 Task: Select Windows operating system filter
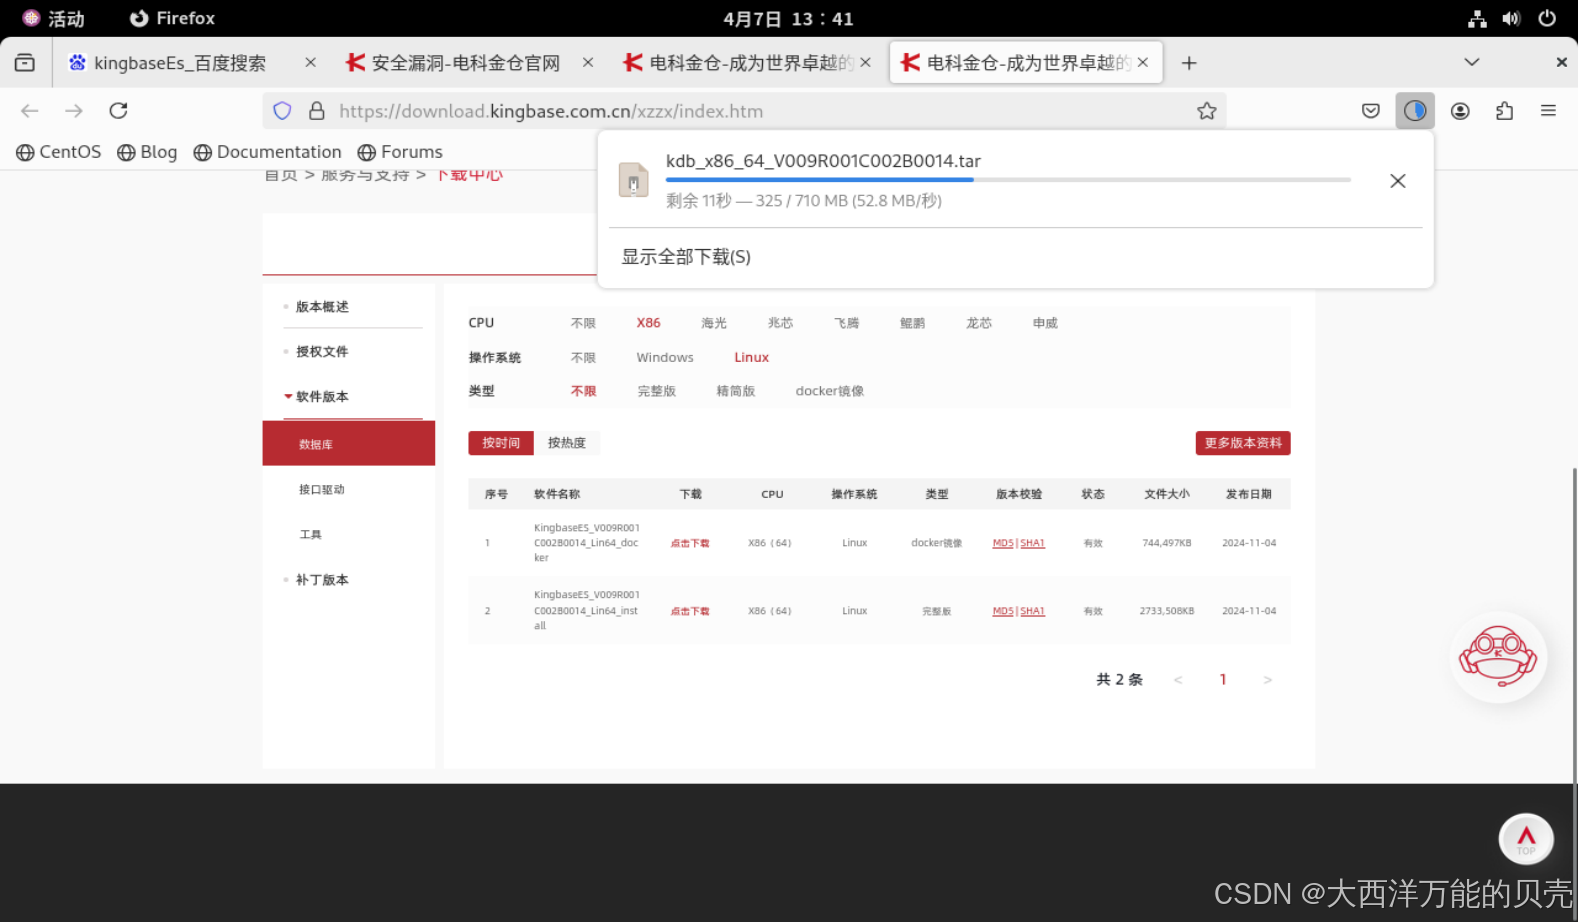665,357
